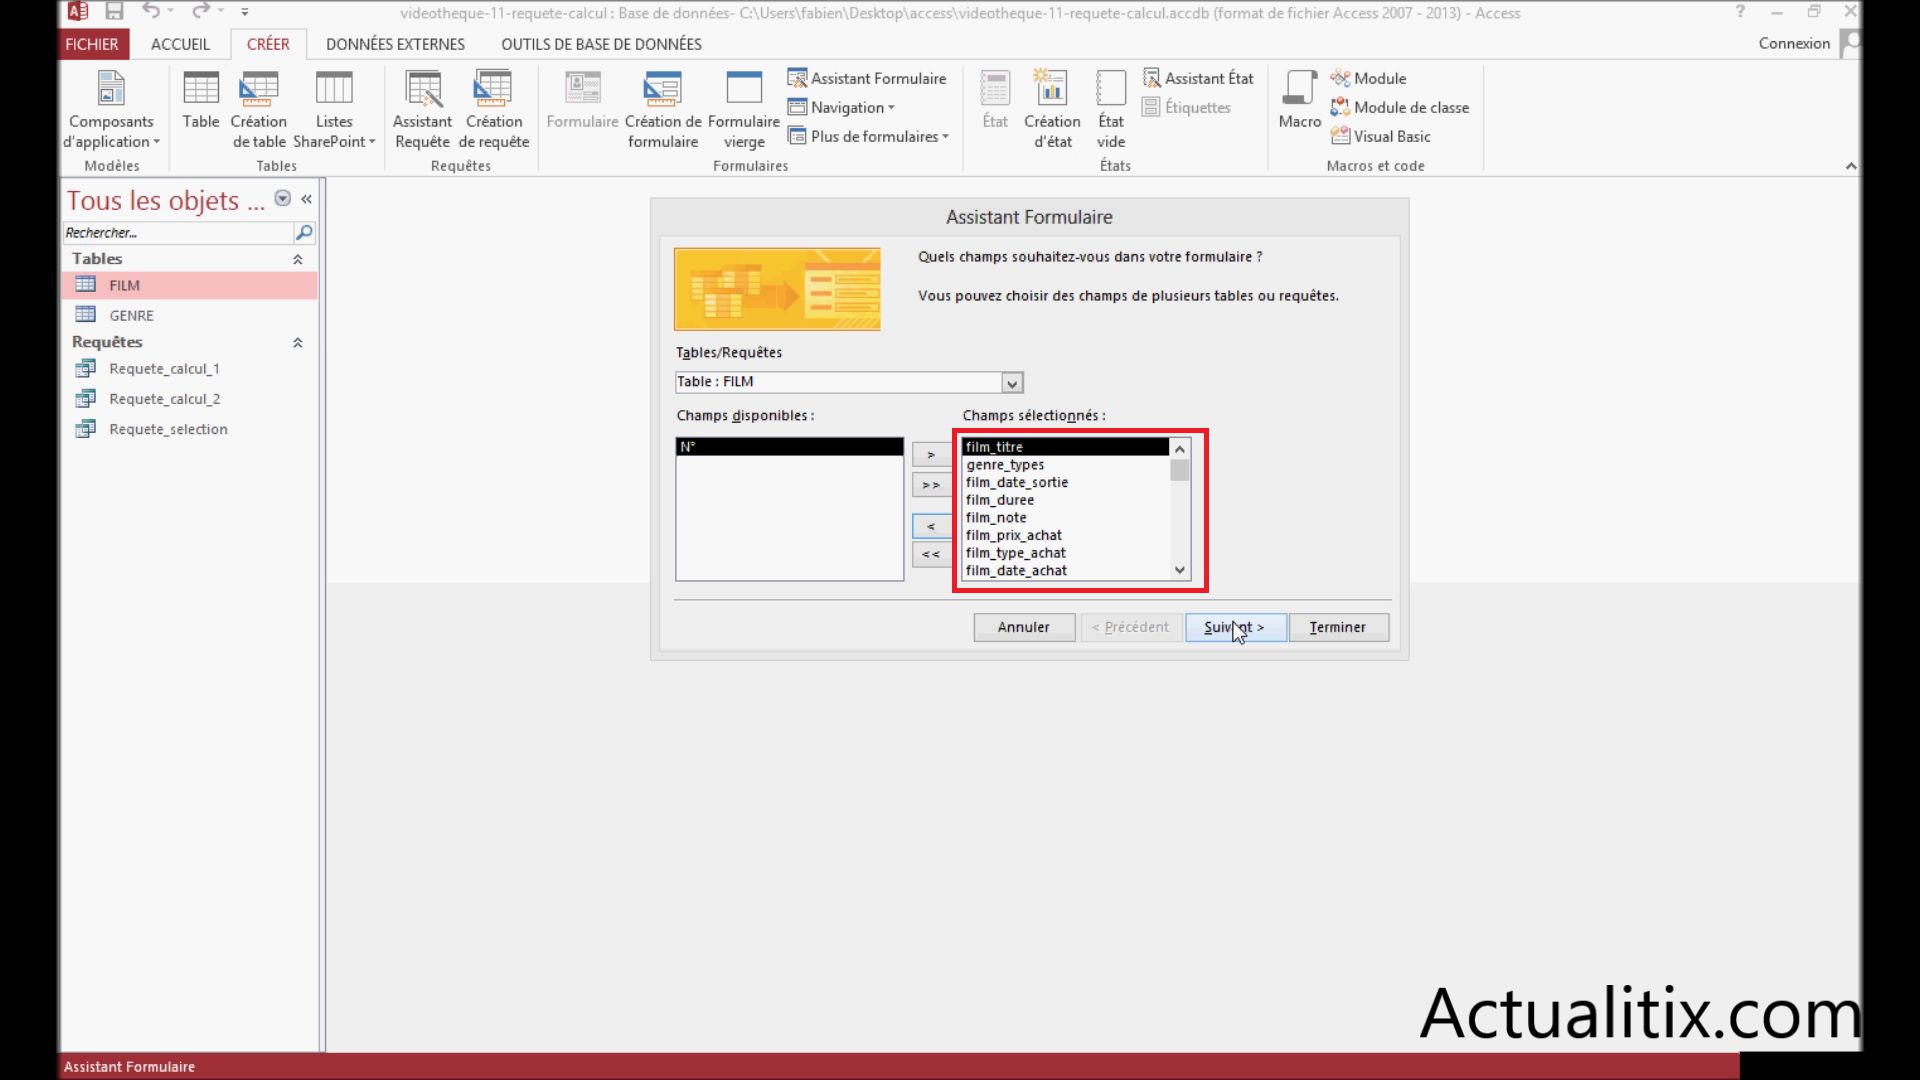
Task: Collapse the ribbon with the arrow
Action: (x=1851, y=166)
